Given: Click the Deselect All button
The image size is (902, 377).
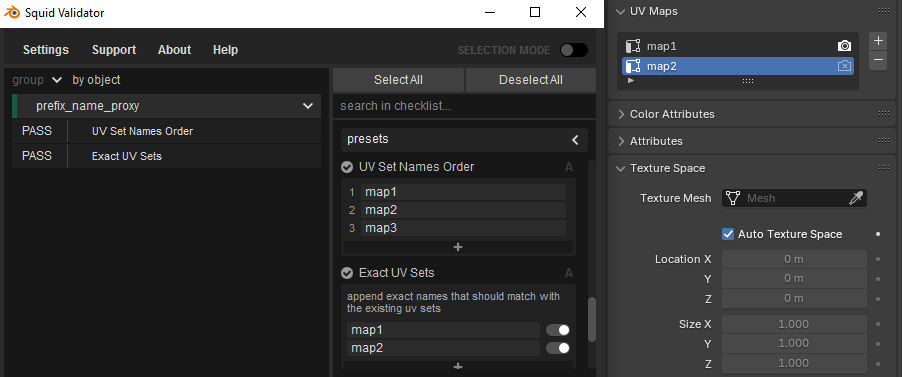Looking at the screenshot, I should pos(530,80).
